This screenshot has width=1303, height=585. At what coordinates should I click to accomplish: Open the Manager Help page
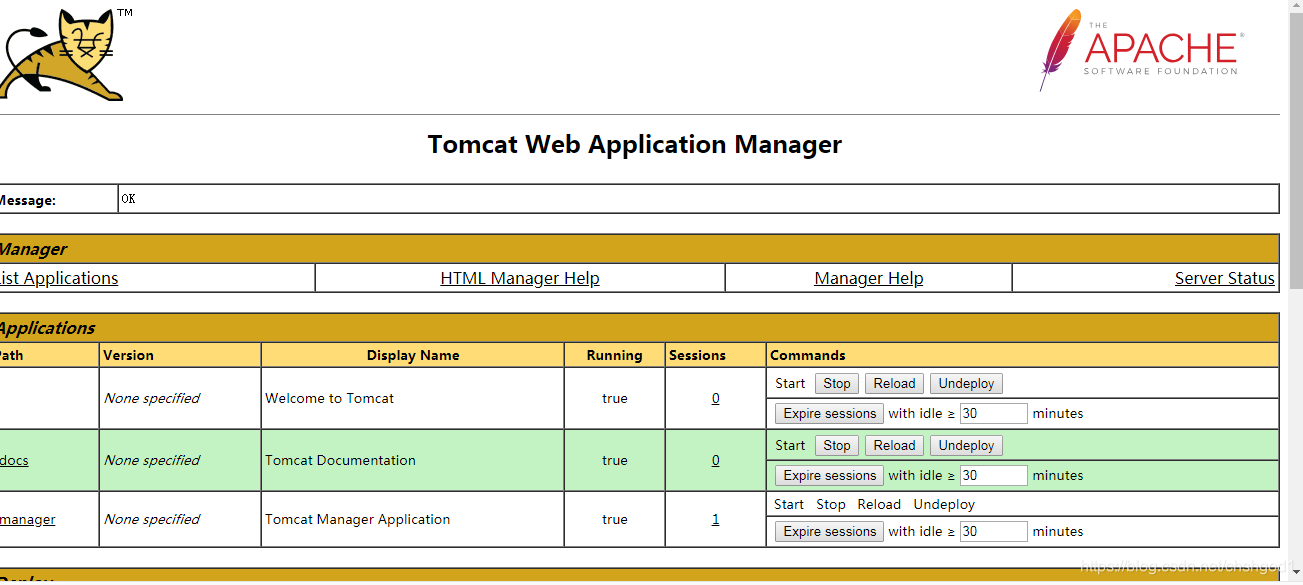[x=868, y=277]
